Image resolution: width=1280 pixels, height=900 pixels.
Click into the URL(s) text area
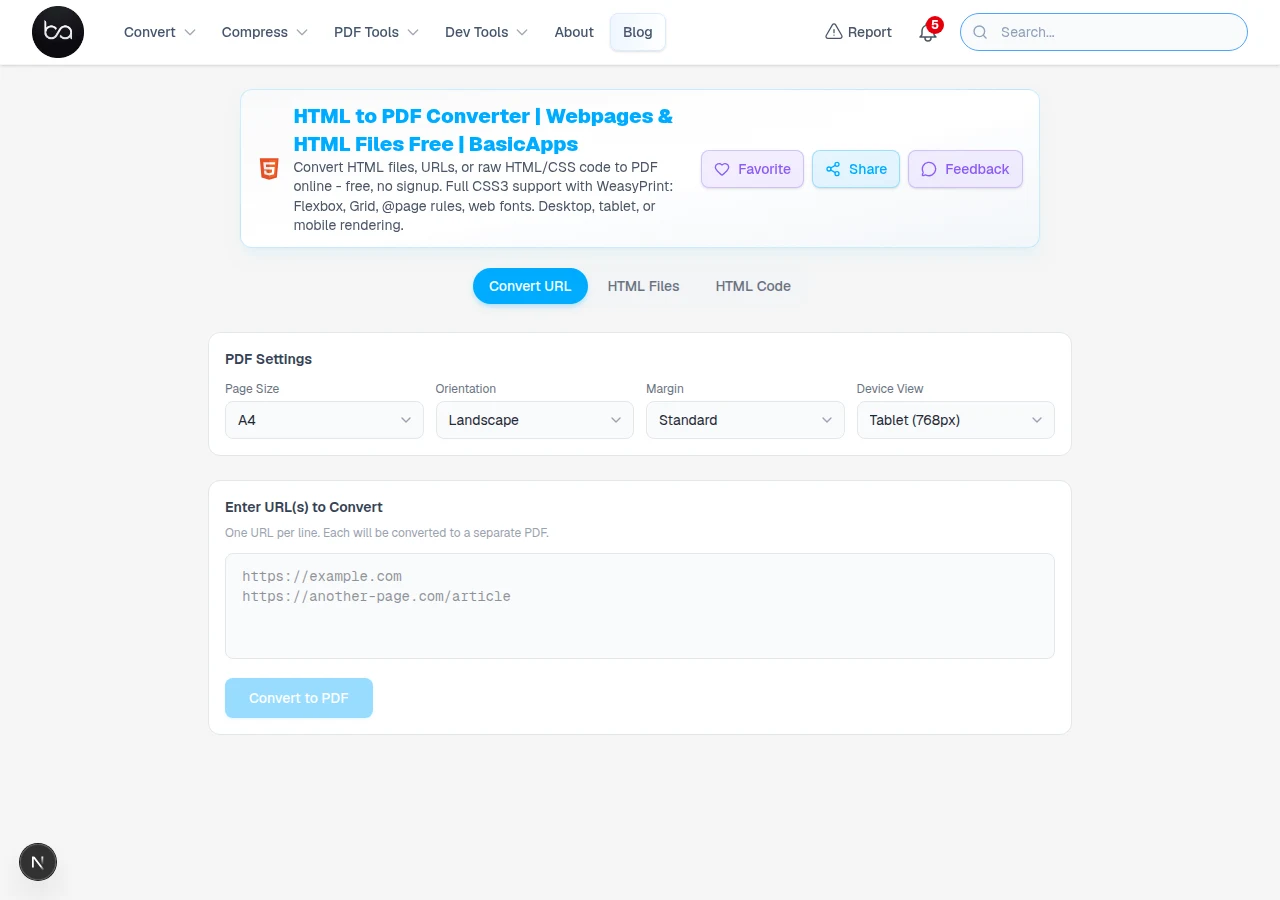(640, 606)
